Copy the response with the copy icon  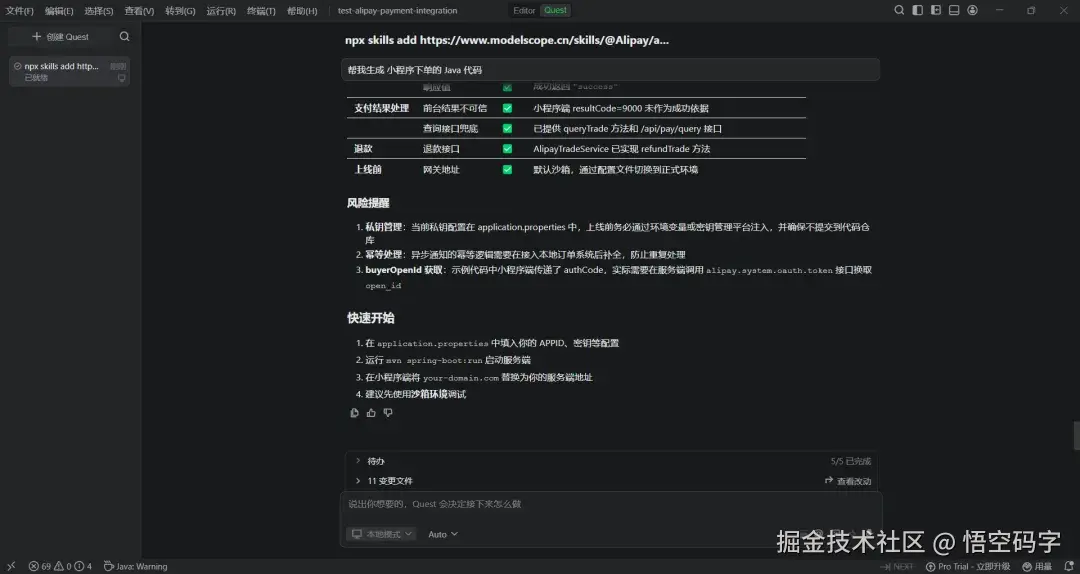tap(355, 413)
